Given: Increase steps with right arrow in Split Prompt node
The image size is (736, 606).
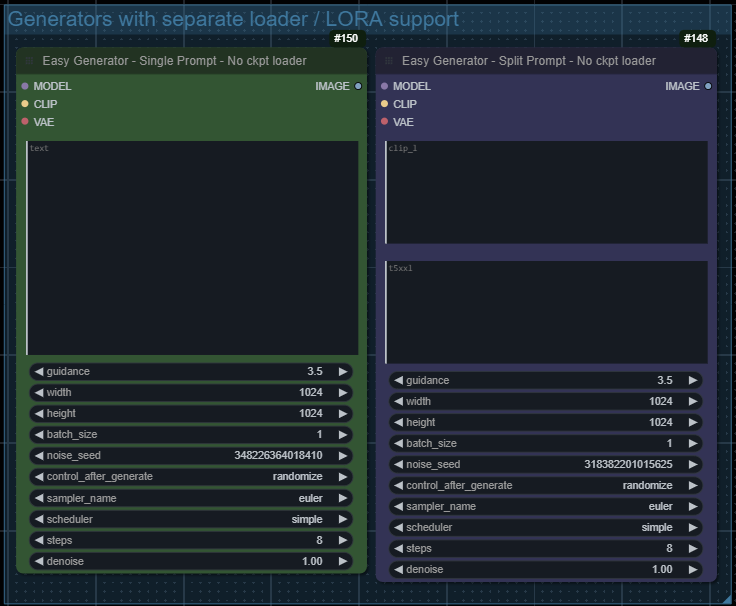Looking at the screenshot, I should [693, 548].
